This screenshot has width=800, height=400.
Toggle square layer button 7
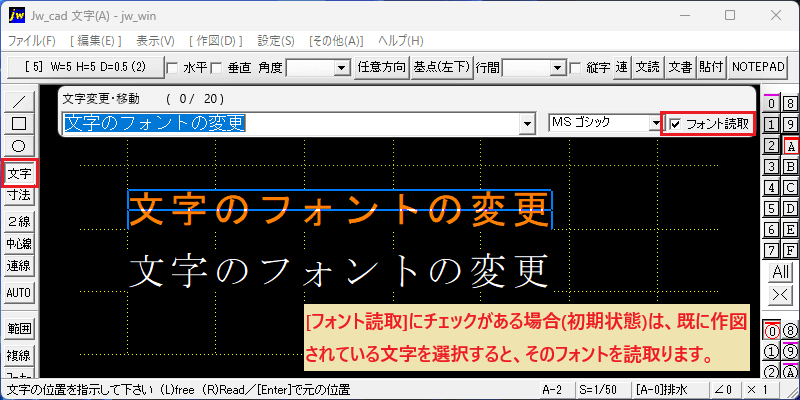(x=772, y=251)
